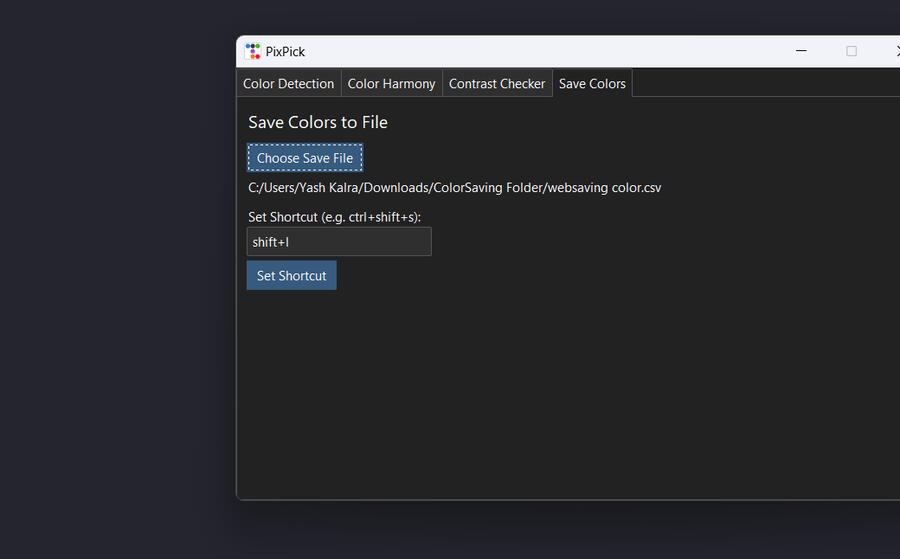The image size is (900, 559).
Task: Click the PixPick app icon in title bar
Action: tap(252, 51)
